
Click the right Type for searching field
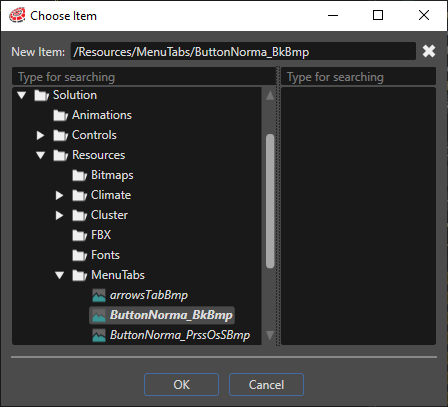coord(358,77)
